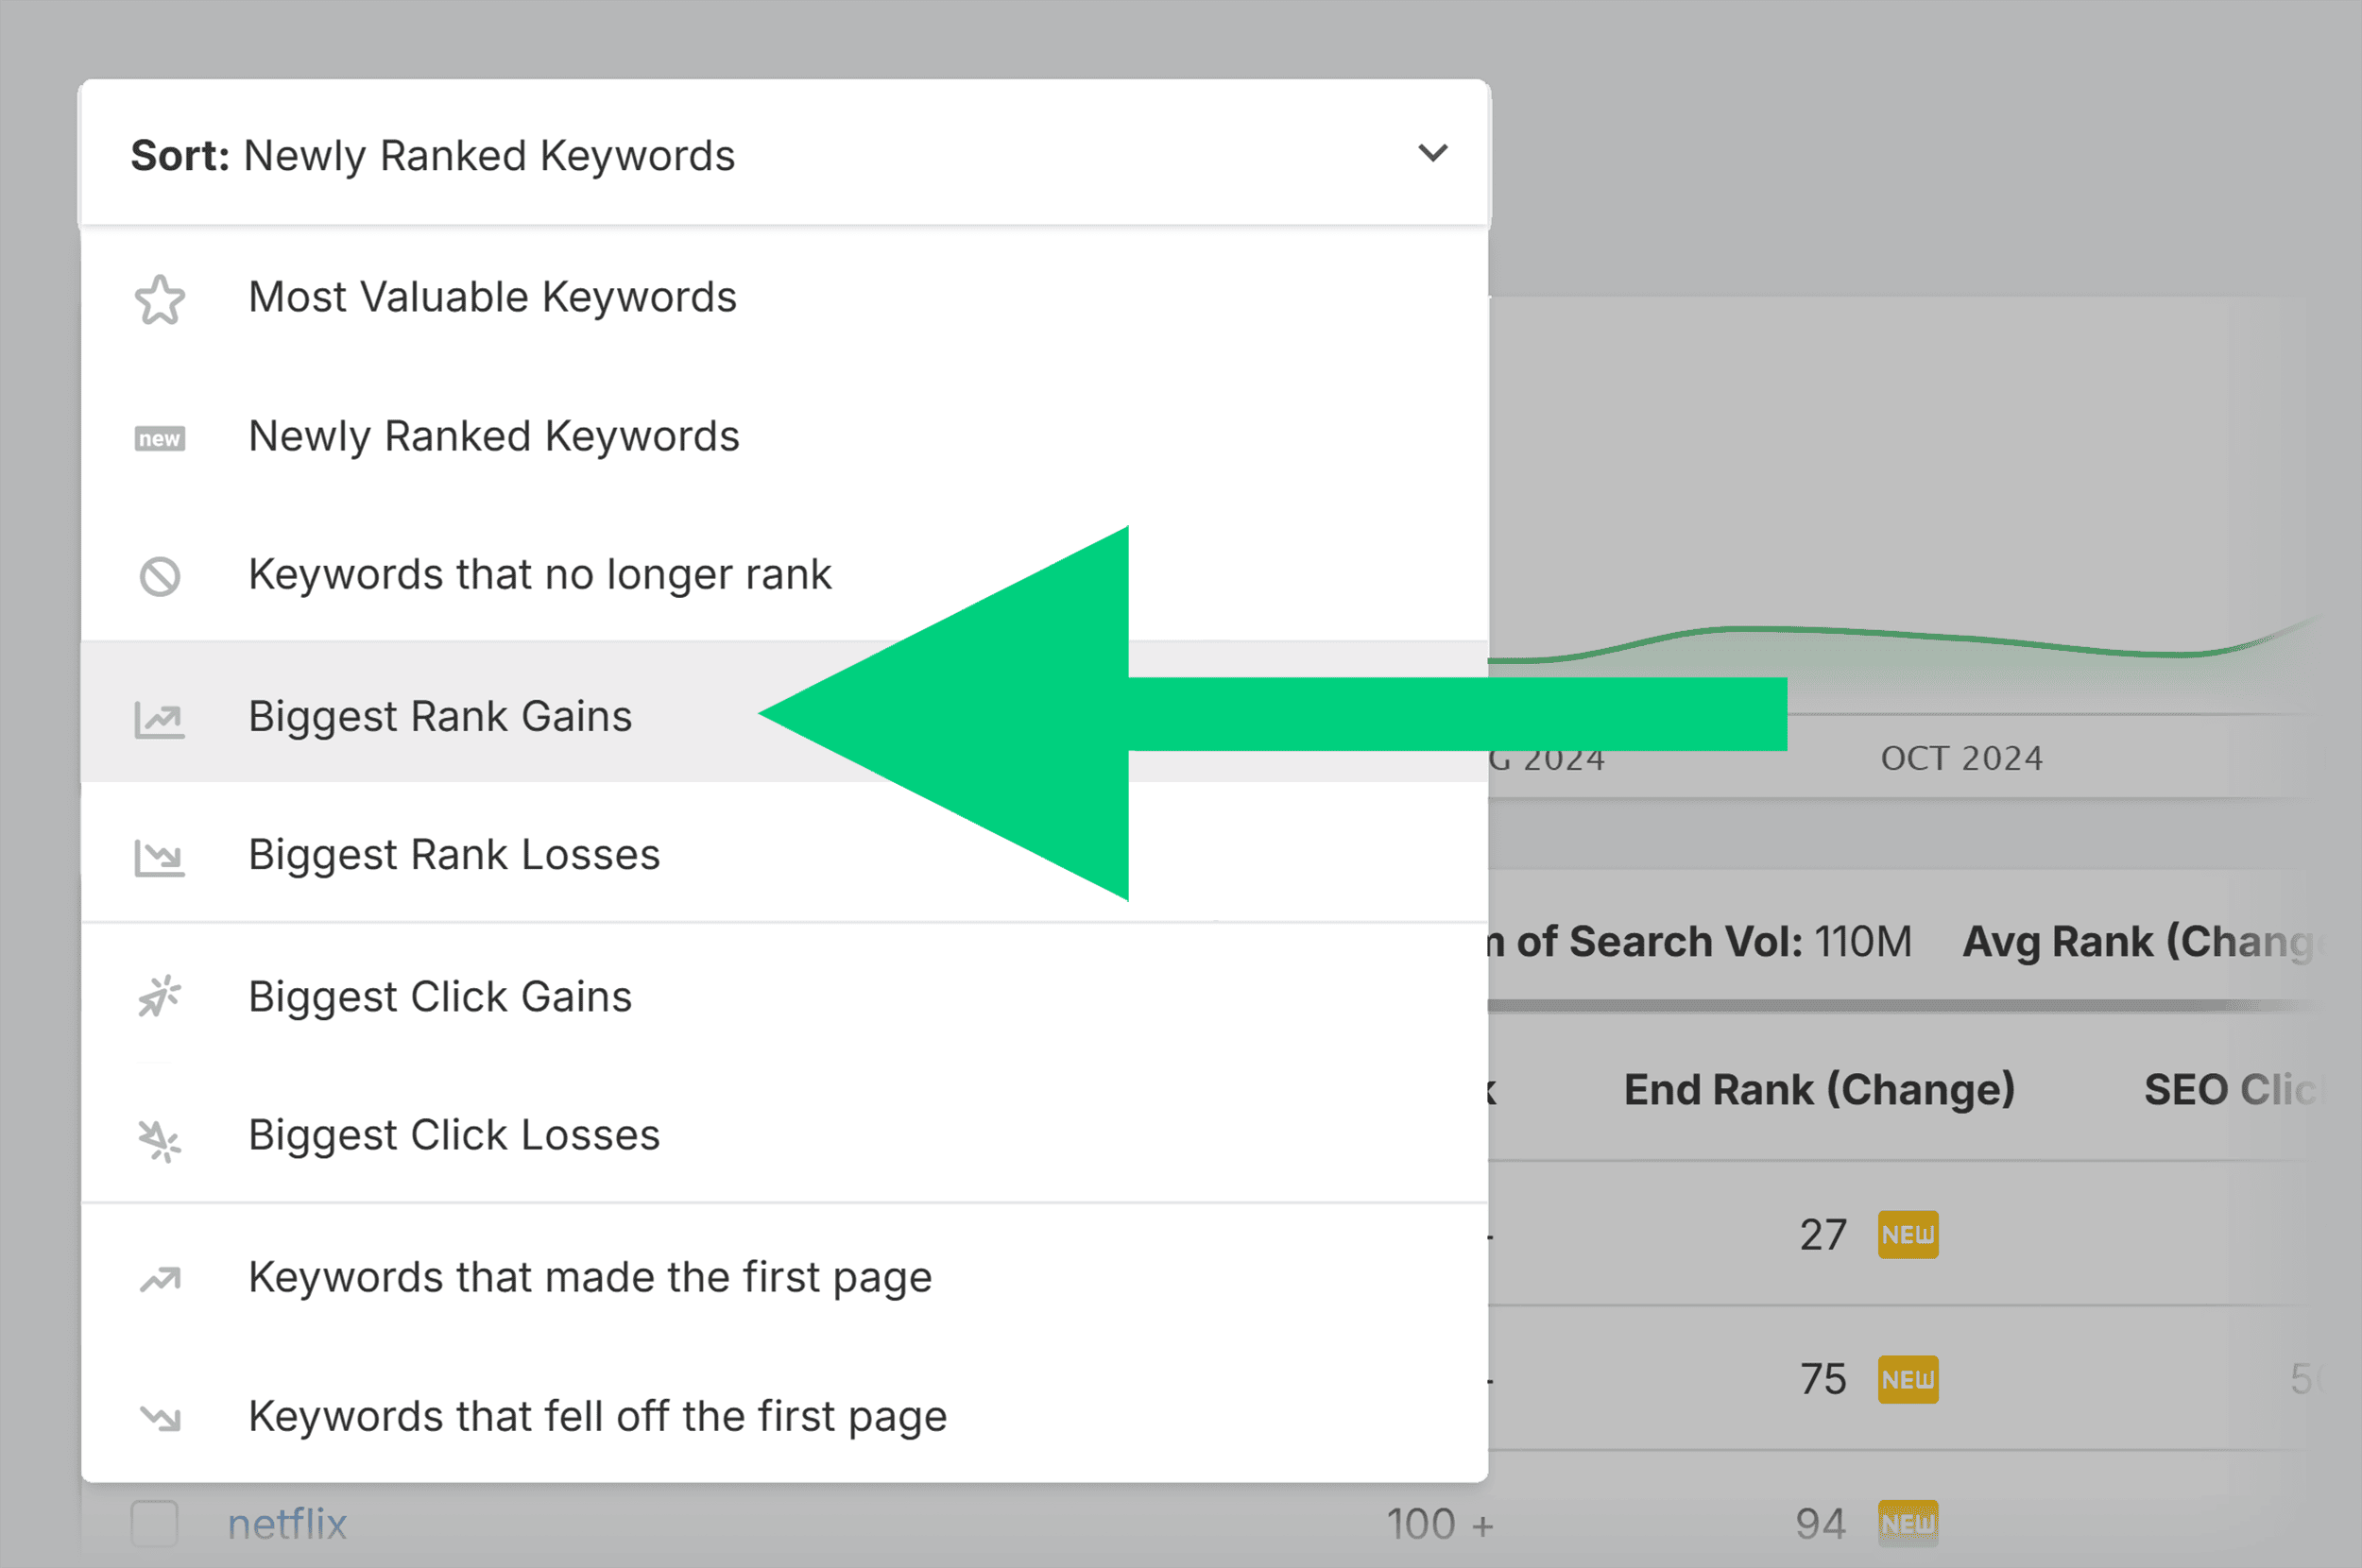Click the NEW badge beside rank 75

pyautogui.click(x=1908, y=1379)
